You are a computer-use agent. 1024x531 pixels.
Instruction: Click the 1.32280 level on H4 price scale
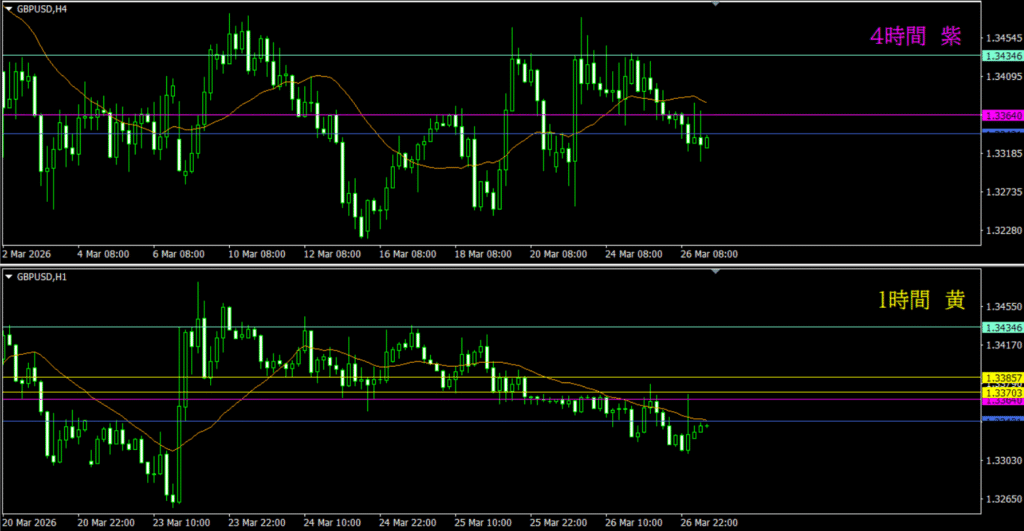click(1003, 230)
